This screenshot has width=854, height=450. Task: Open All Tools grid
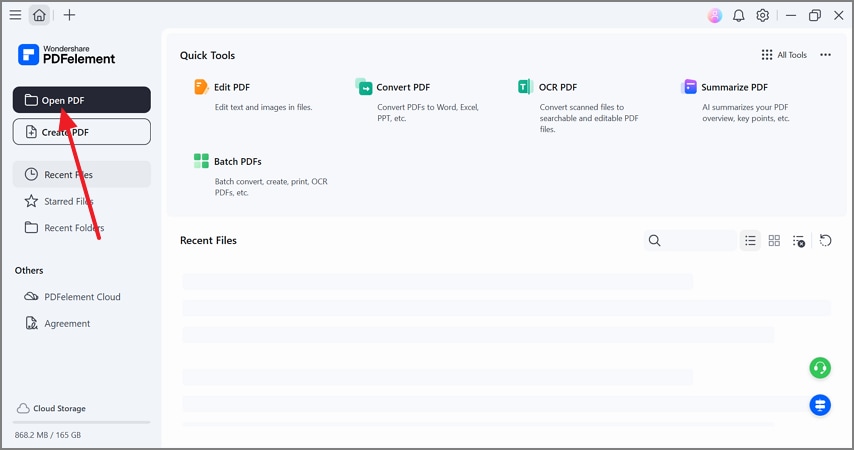click(x=784, y=55)
